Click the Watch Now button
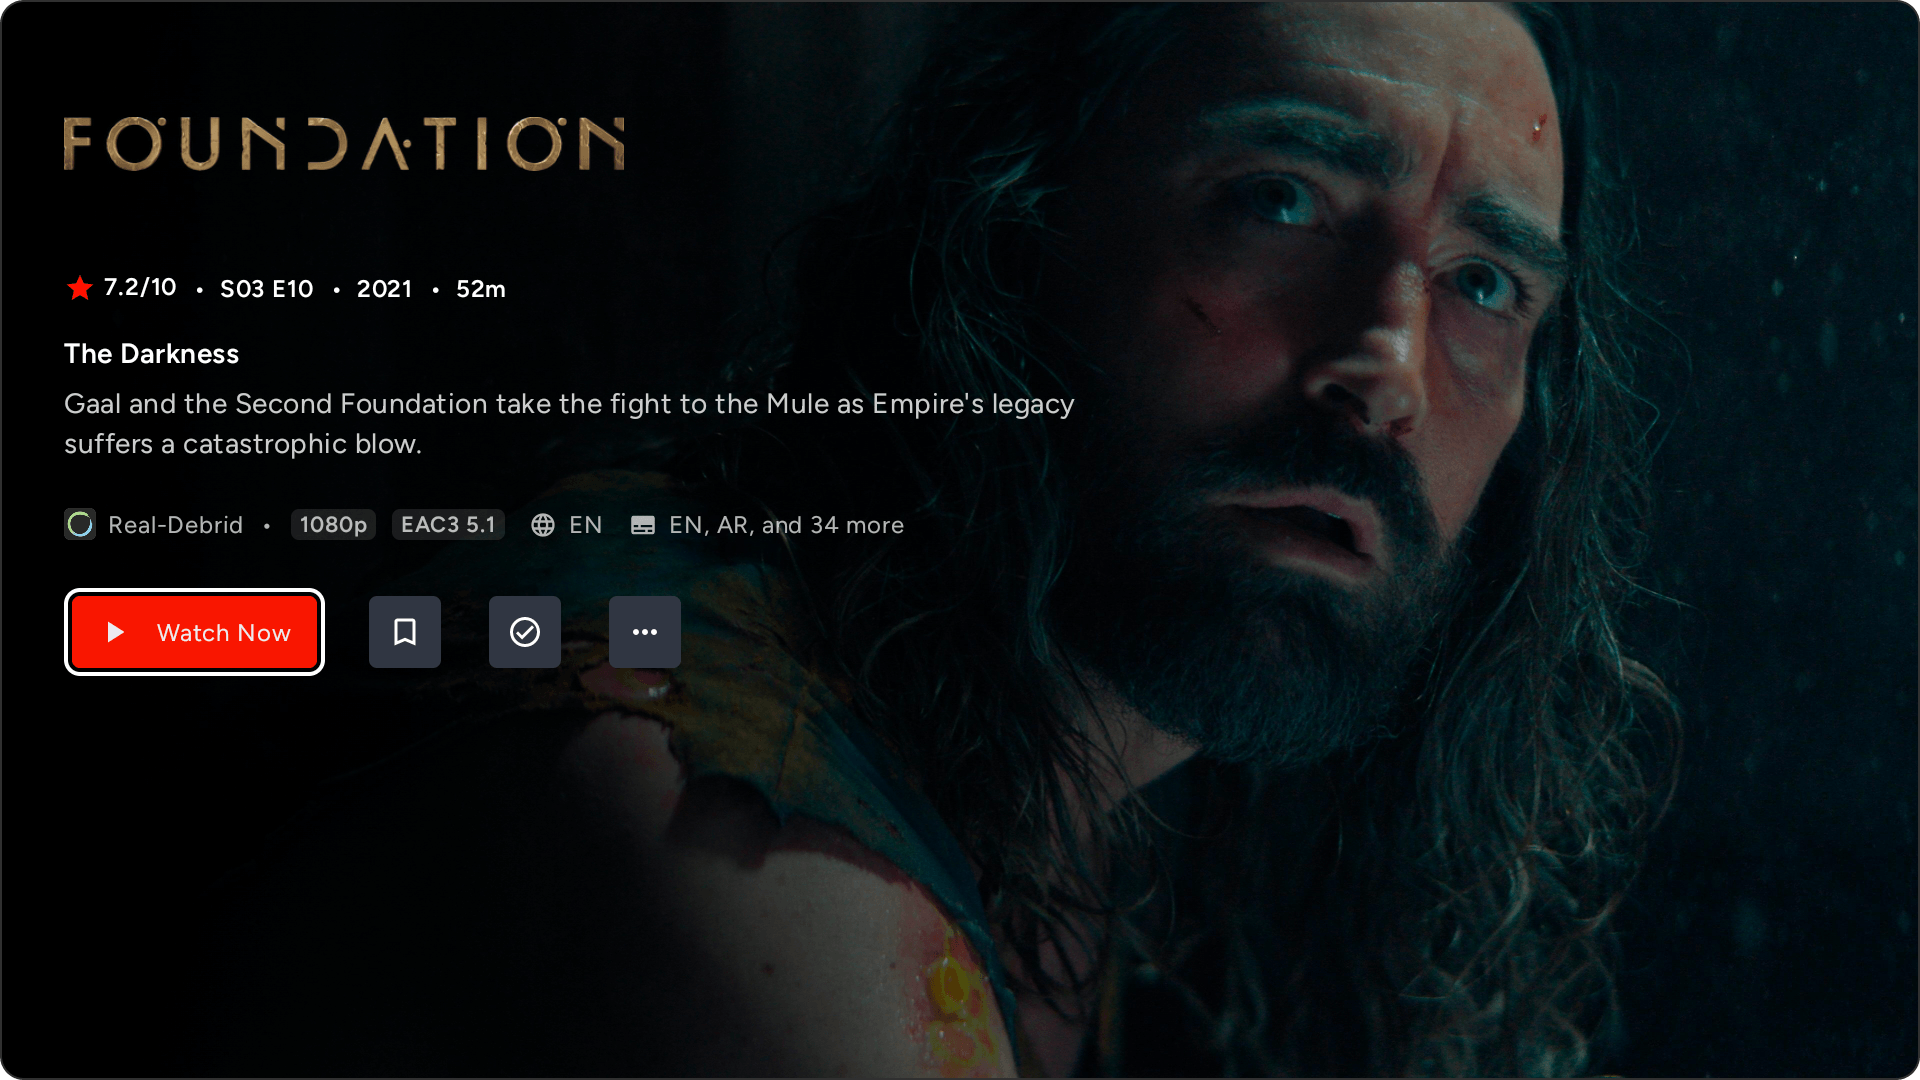 (x=194, y=632)
